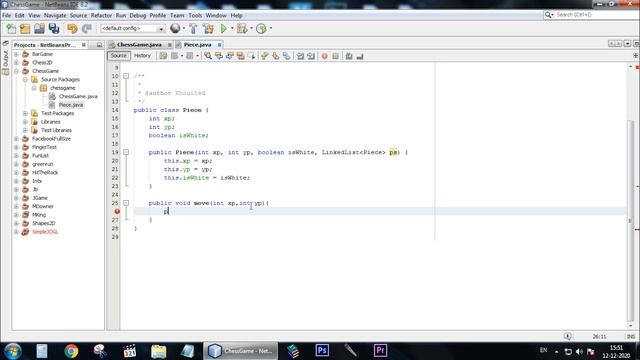The height and width of the screenshot is (360, 640).
Task: Click the greyed Redo arrow icon
Action: [87, 28]
